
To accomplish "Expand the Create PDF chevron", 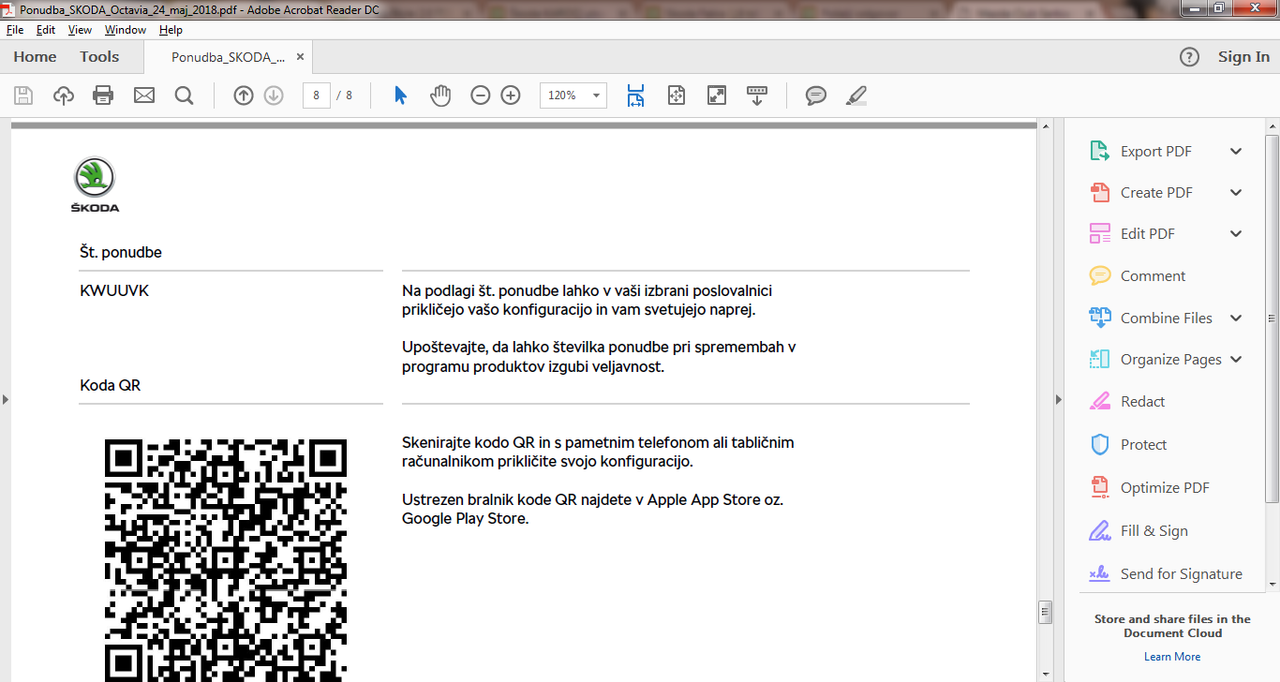I will point(1236,192).
